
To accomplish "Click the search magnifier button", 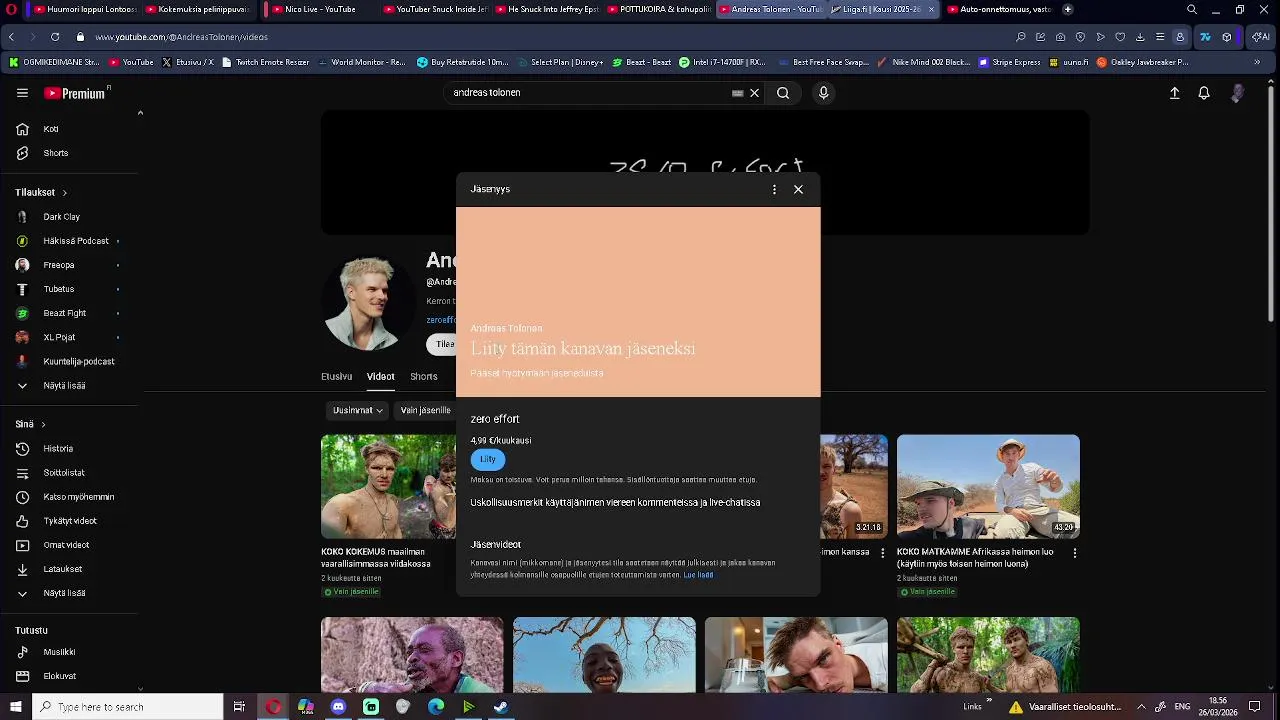I will 783,93.
